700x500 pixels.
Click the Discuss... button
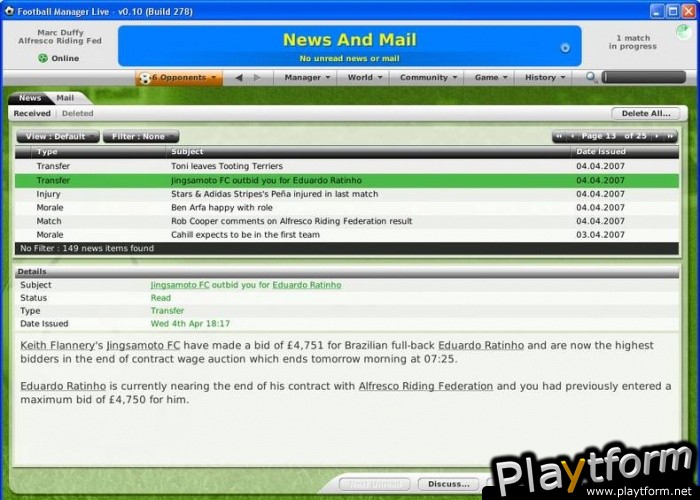point(448,484)
